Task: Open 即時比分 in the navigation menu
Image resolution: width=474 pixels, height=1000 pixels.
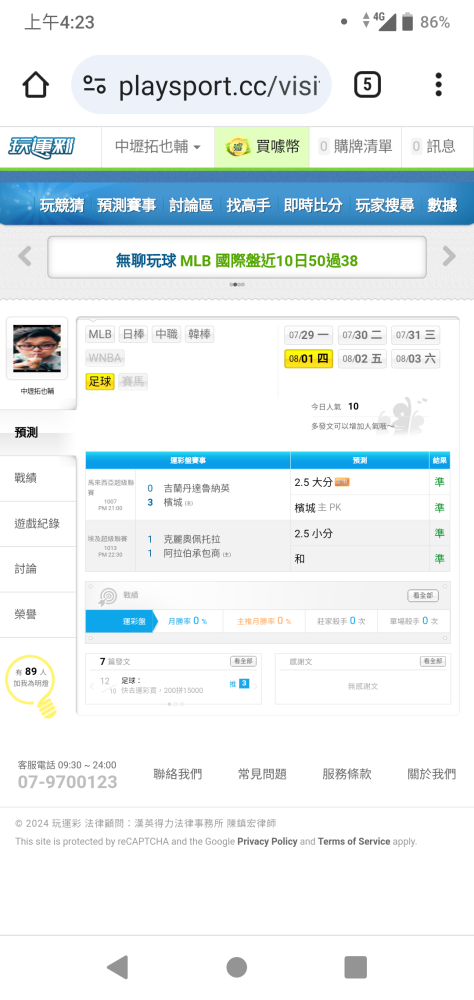Action: 313,205
